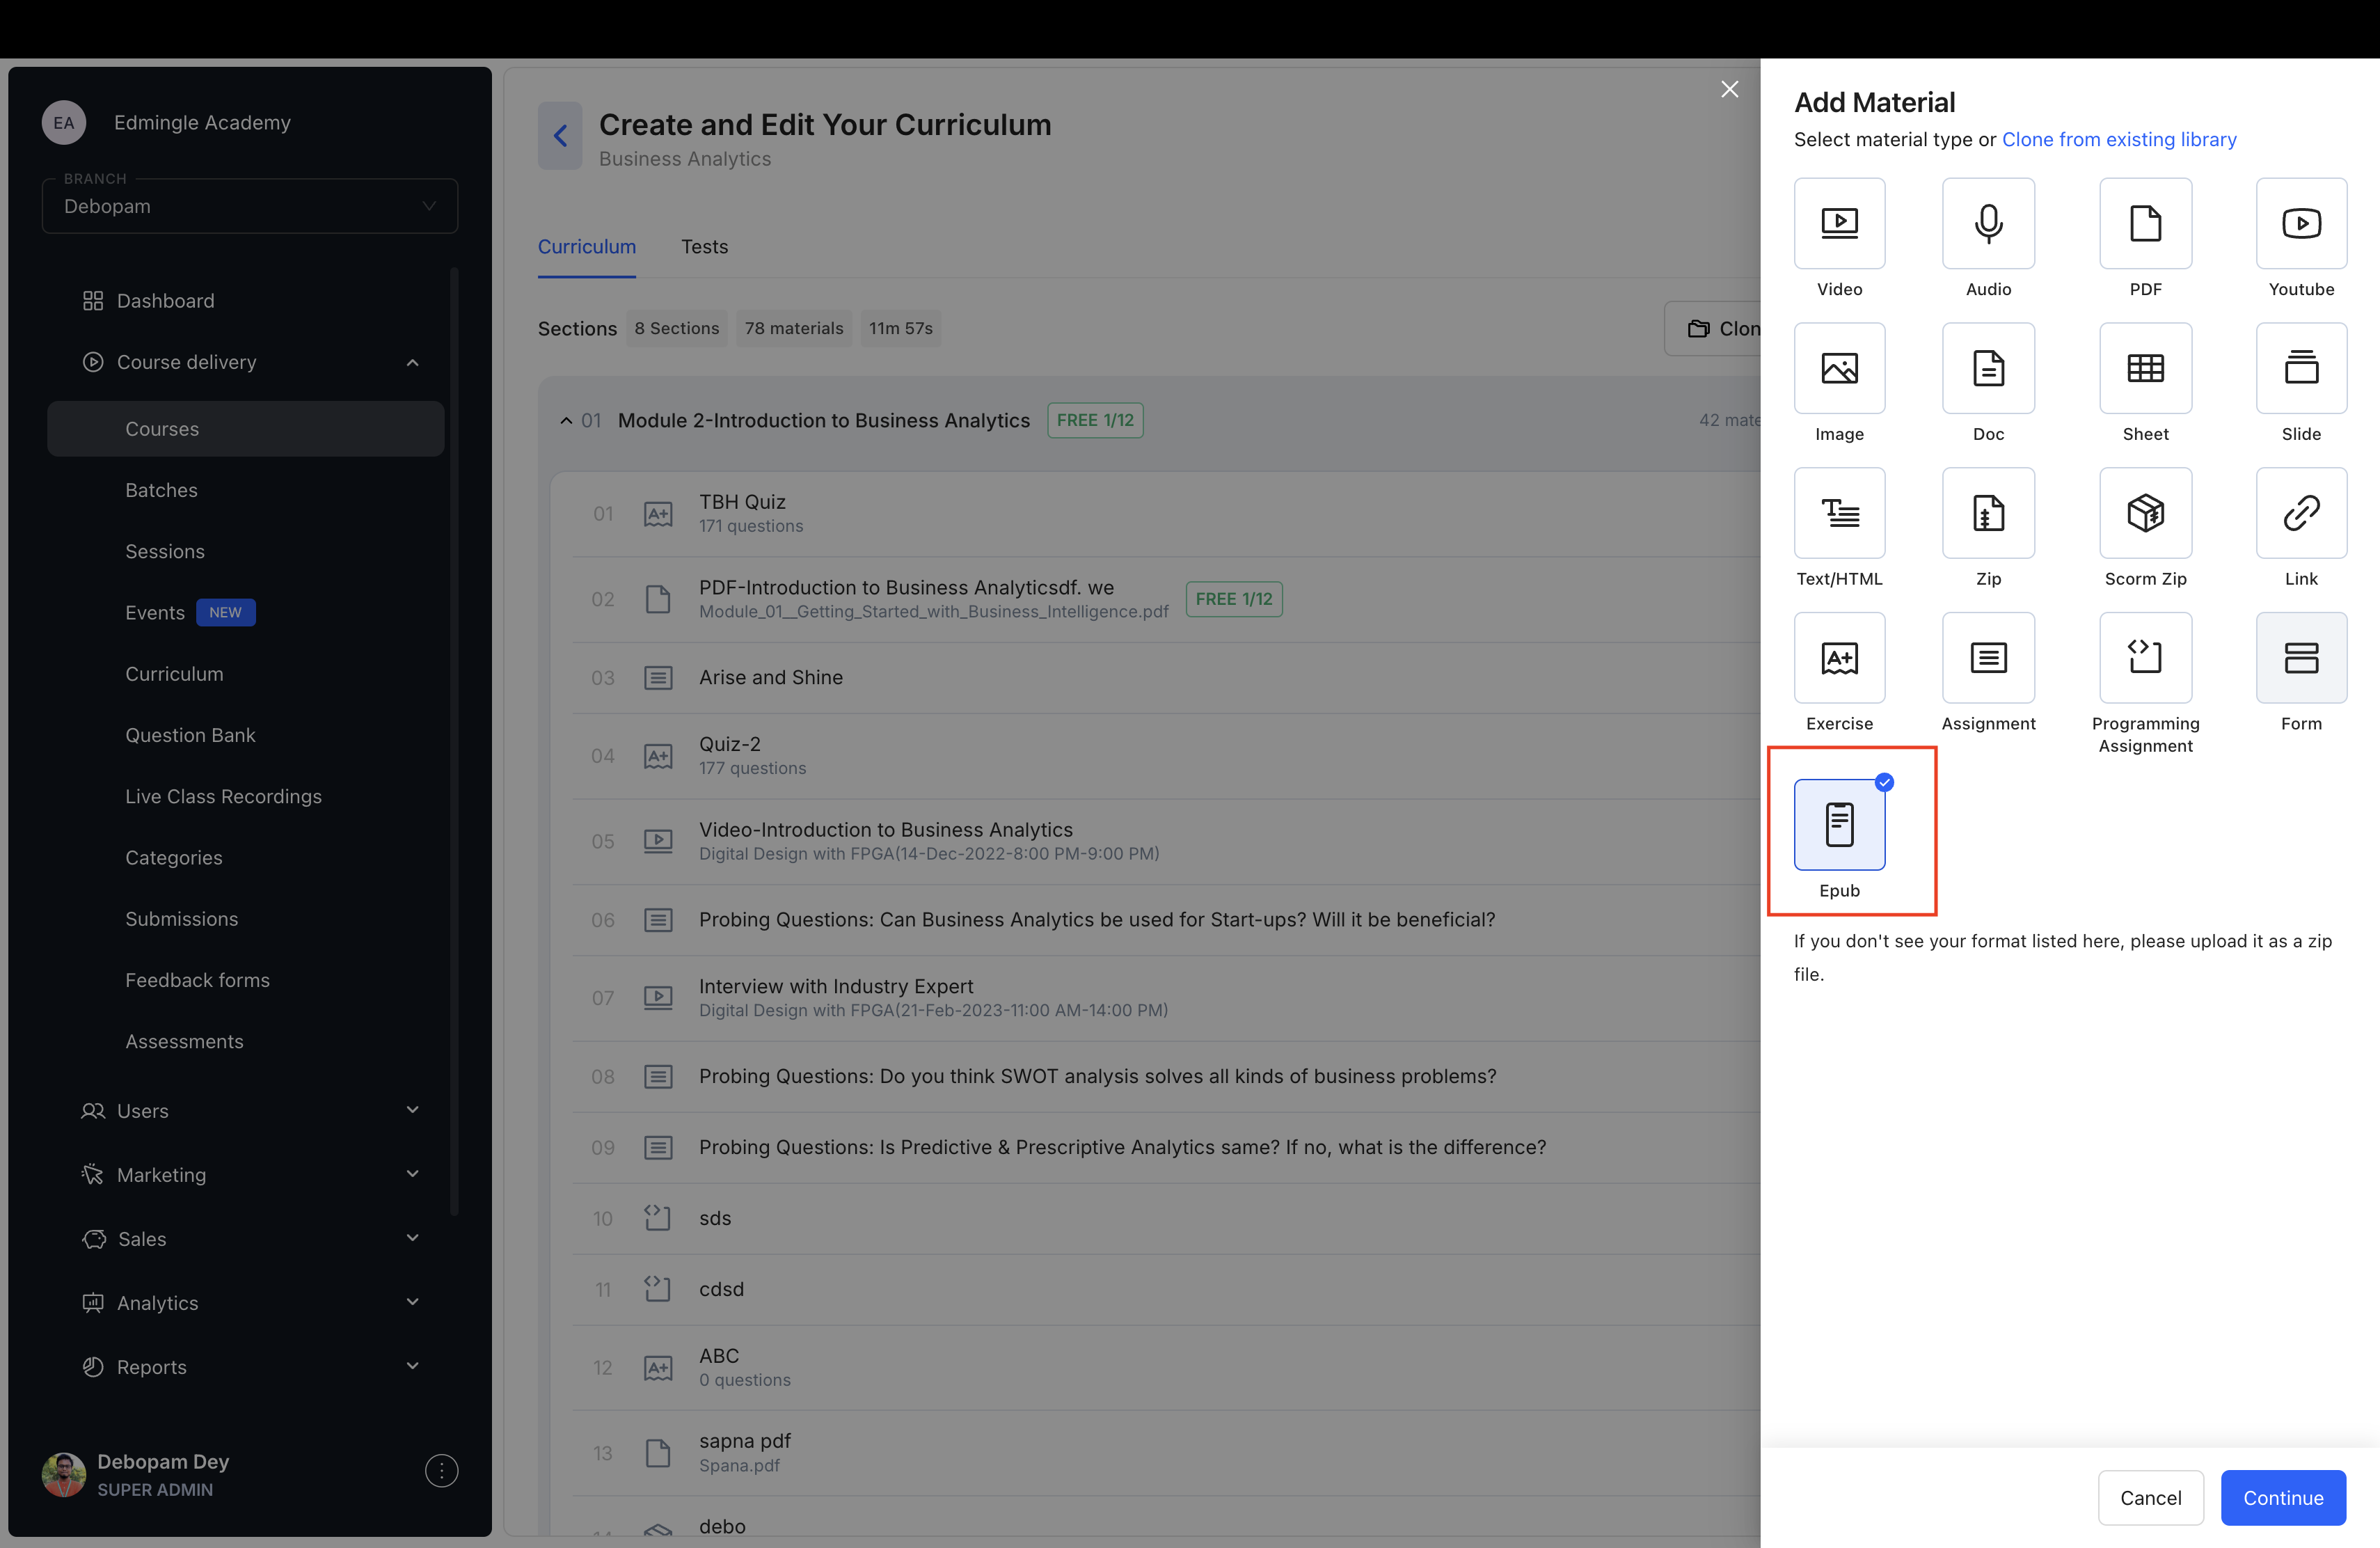The image size is (2380, 1548).
Task: Open the Debopam branch dropdown
Action: [250, 206]
